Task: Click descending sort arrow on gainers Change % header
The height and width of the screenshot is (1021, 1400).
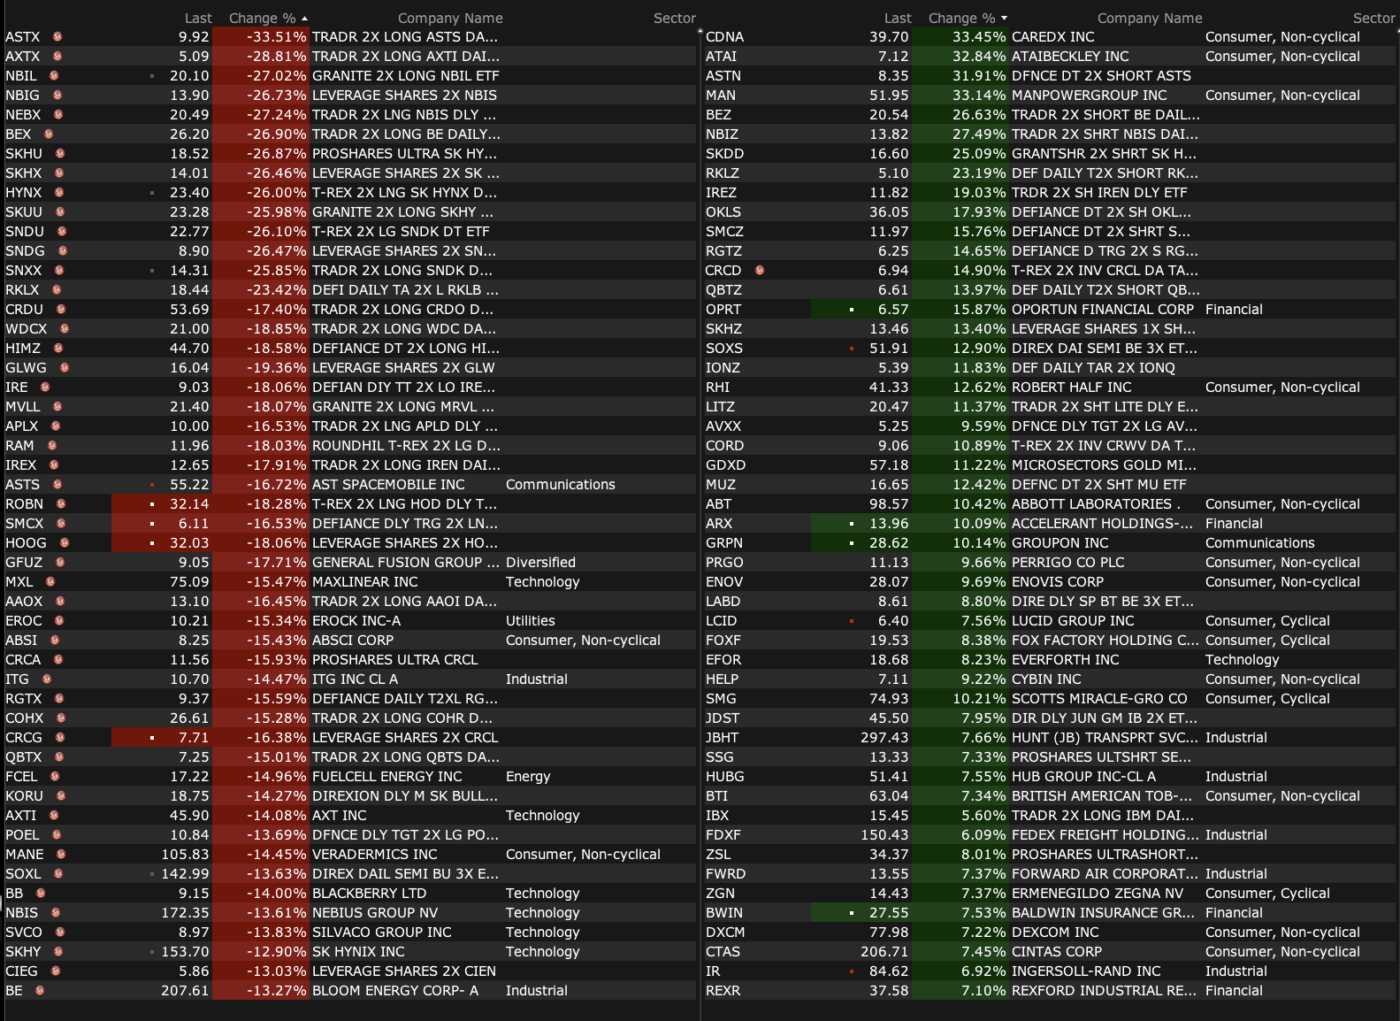Action: pyautogui.click(x=1004, y=19)
